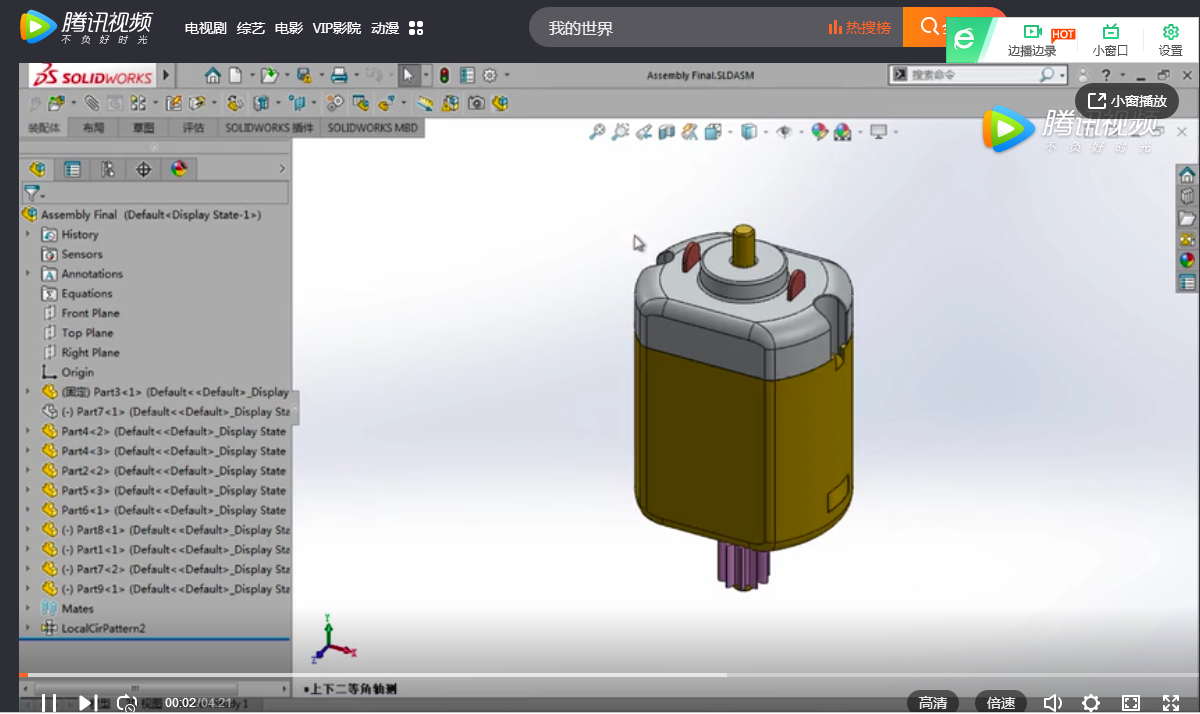Click the SolidWorks Help question mark

click(x=1106, y=75)
